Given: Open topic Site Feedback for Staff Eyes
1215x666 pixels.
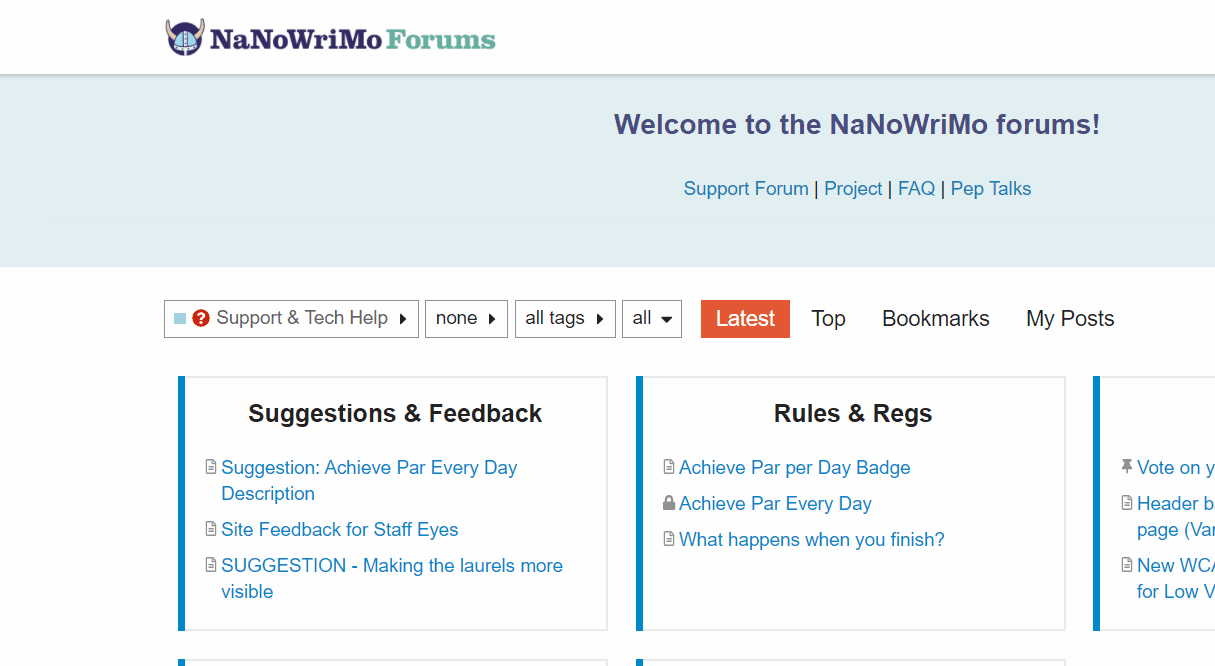Looking at the screenshot, I should [x=340, y=530].
